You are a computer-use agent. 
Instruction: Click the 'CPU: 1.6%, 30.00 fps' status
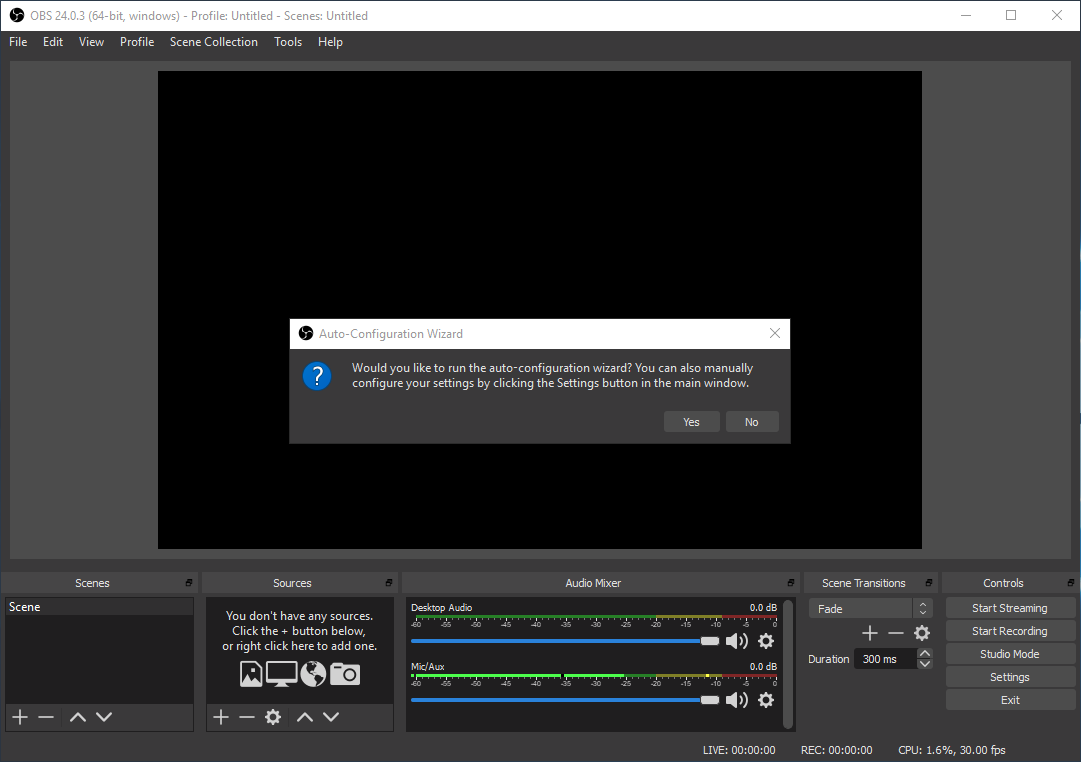(x=952, y=750)
